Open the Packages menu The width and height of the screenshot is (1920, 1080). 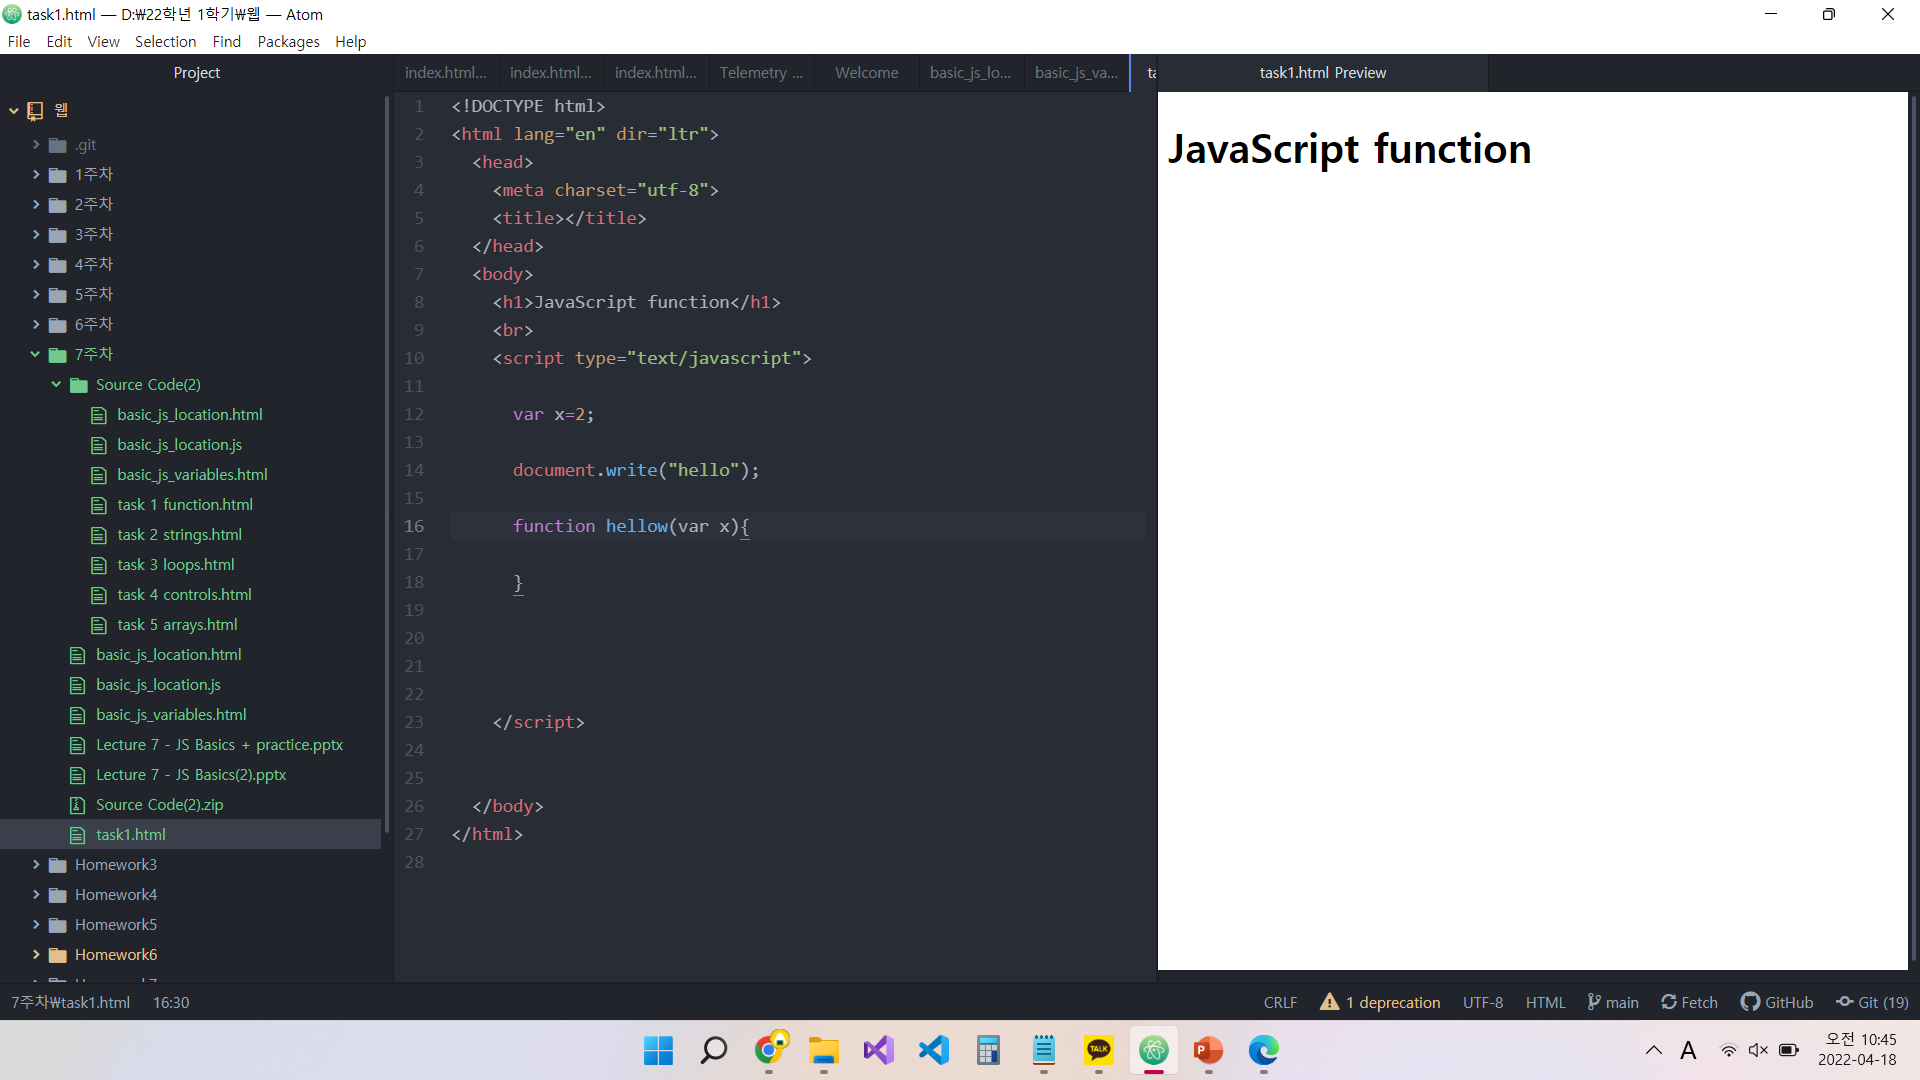point(288,41)
